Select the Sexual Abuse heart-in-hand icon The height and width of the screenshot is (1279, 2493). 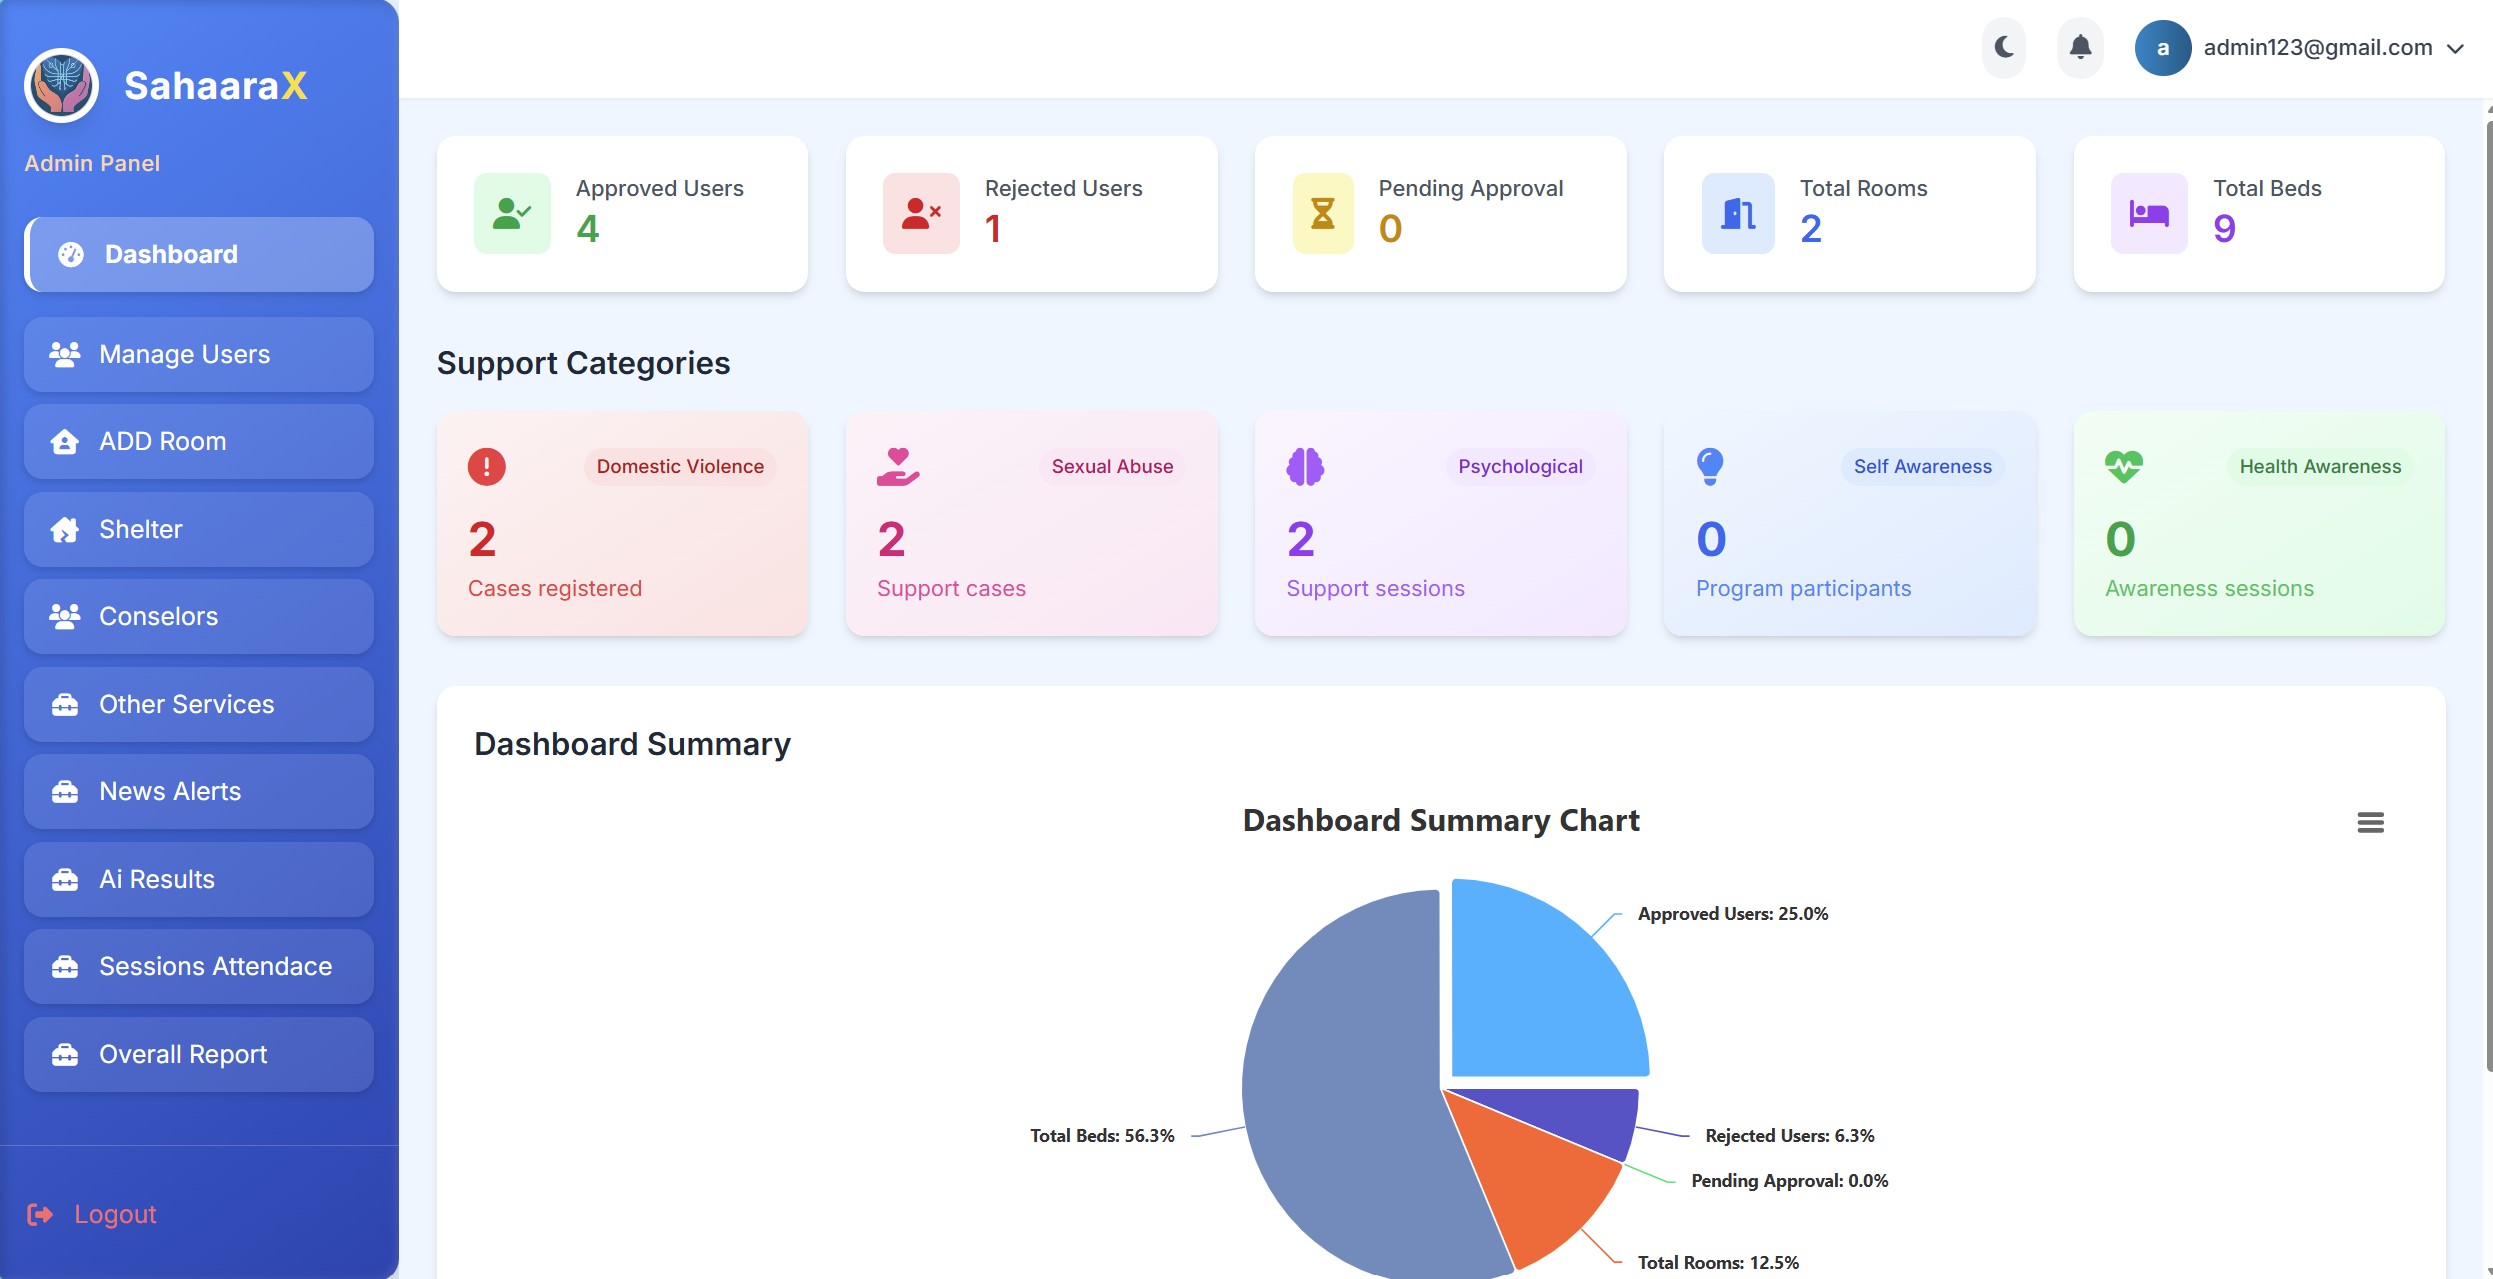(899, 466)
